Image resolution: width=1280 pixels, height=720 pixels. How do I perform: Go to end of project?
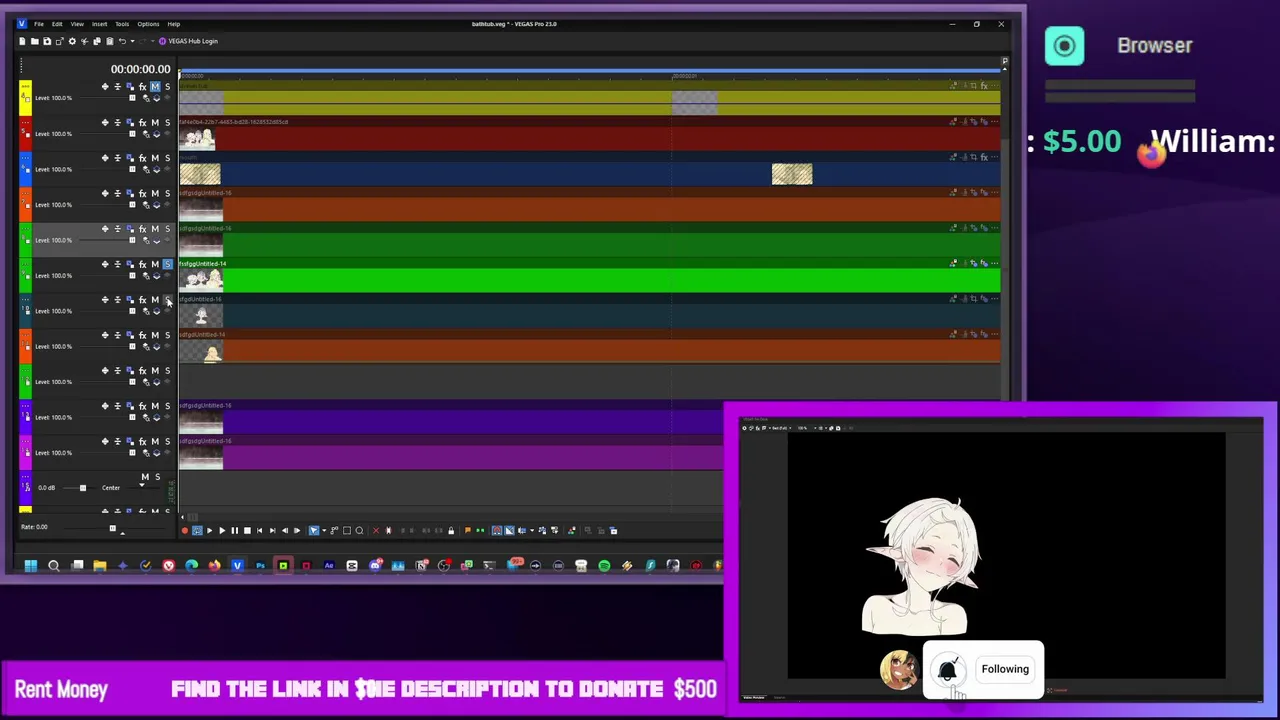[272, 531]
